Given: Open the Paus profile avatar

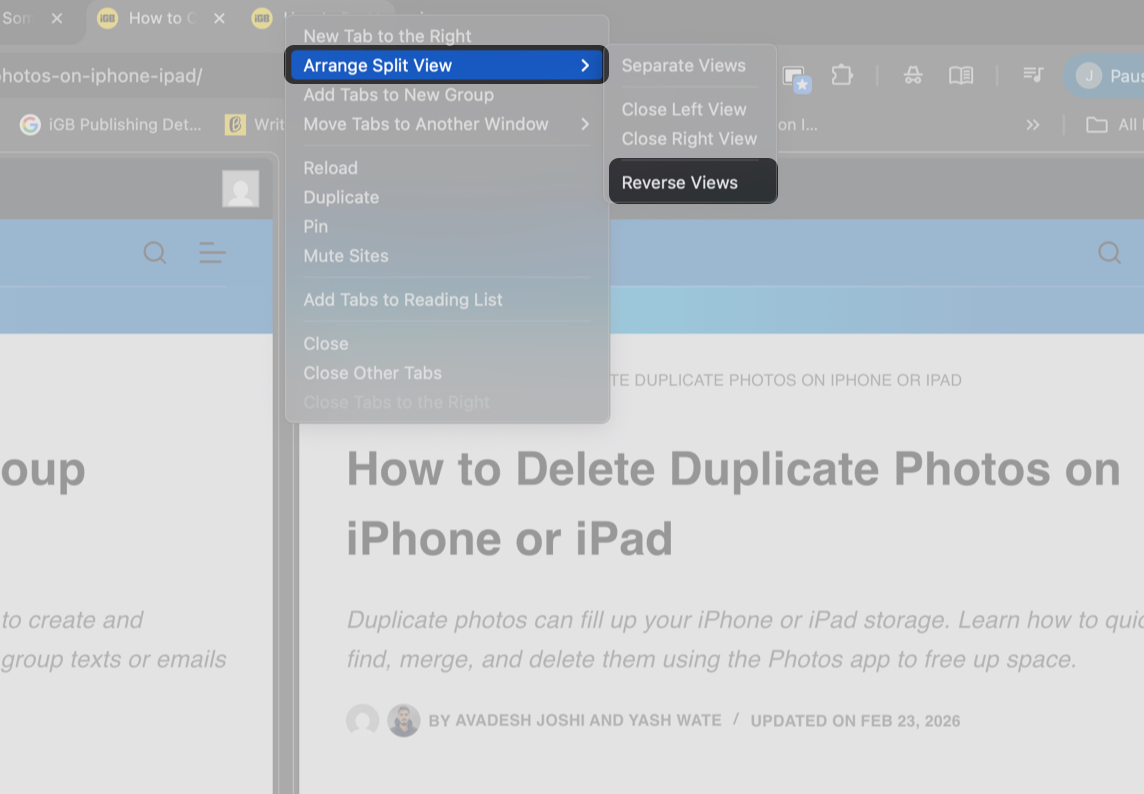Looking at the screenshot, I should (1089, 75).
